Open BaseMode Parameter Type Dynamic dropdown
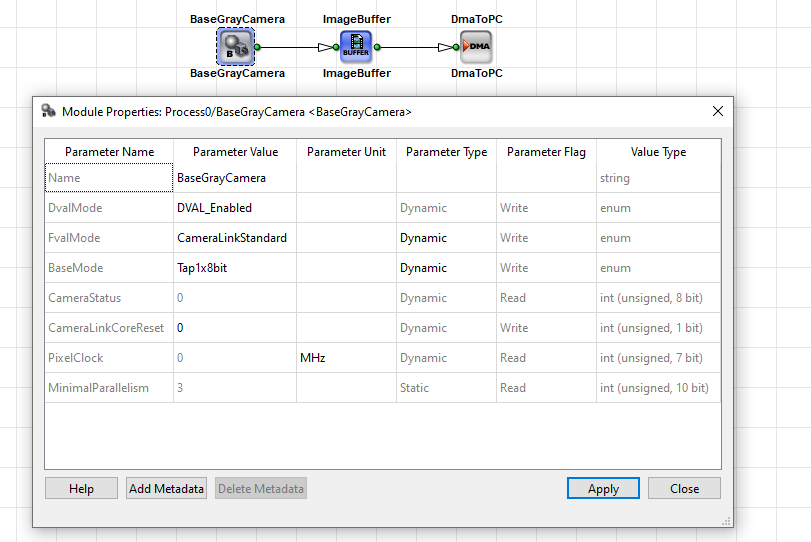This screenshot has width=811, height=542. (x=446, y=268)
